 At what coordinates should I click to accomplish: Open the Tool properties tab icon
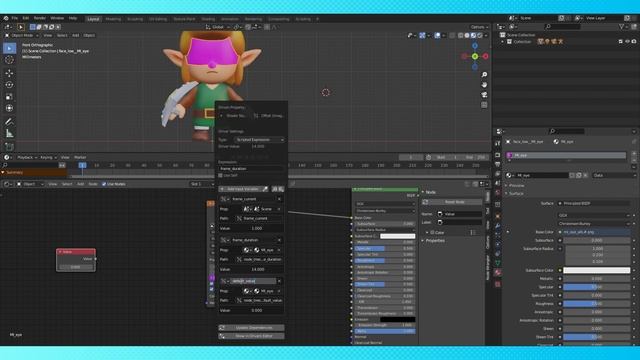[x=498, y=144]
